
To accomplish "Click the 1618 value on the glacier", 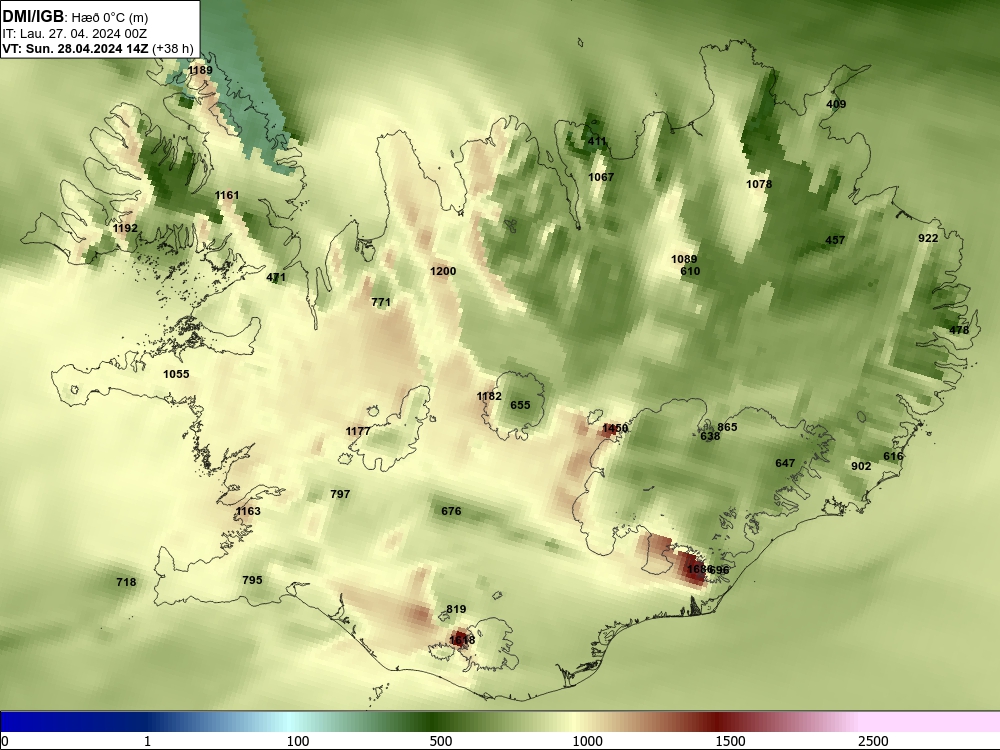I will coord(462,640).
